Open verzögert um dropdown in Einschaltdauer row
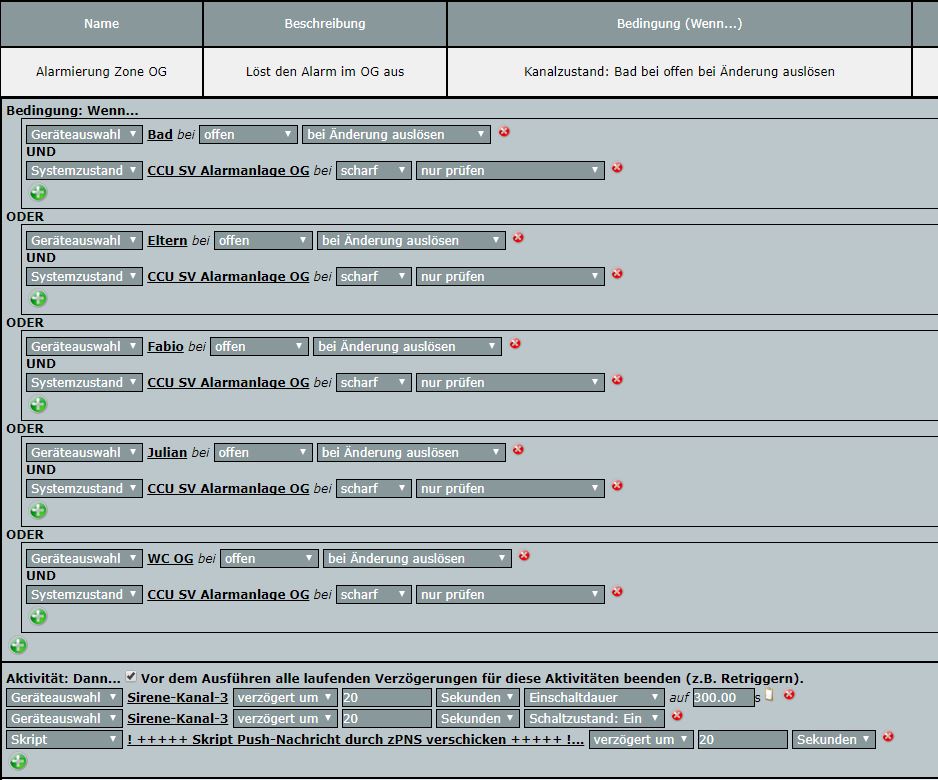 pos(285,697)
